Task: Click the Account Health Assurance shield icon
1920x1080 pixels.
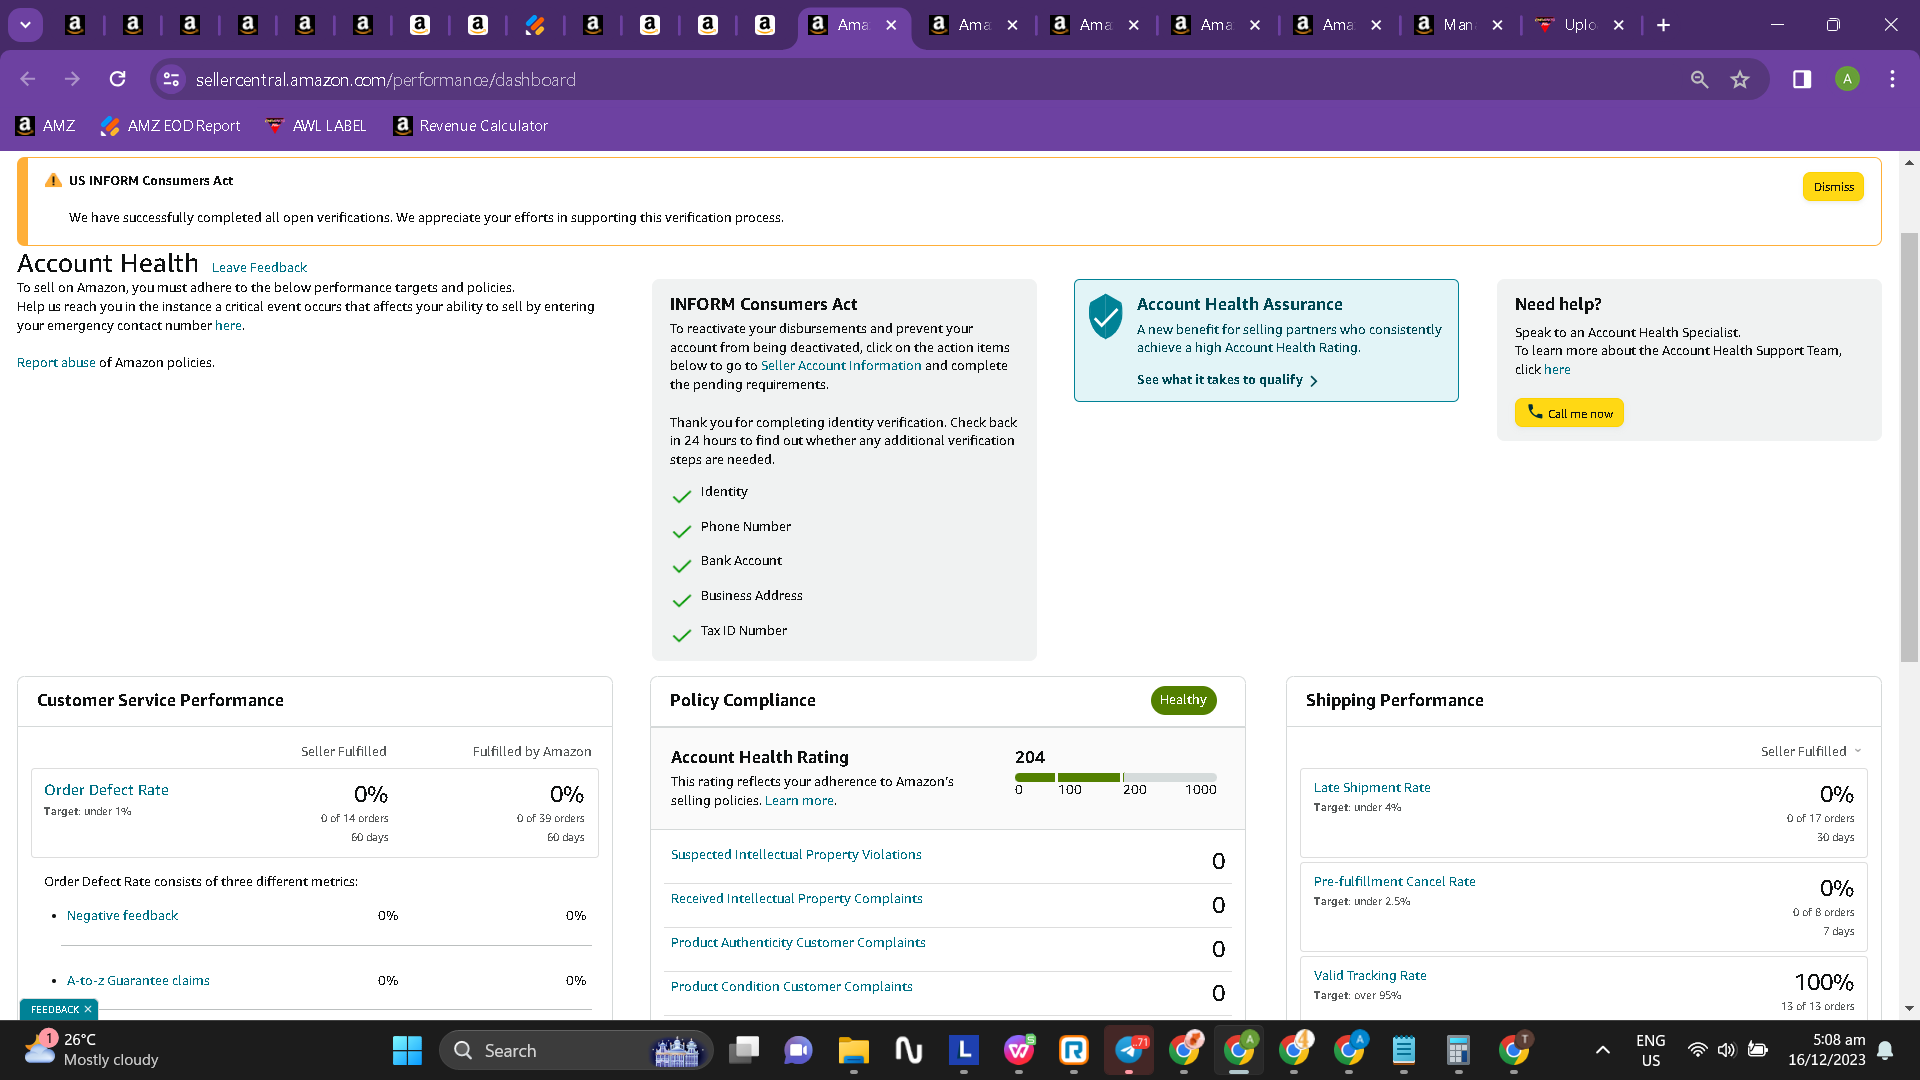Action: [x=1105, y=316]
